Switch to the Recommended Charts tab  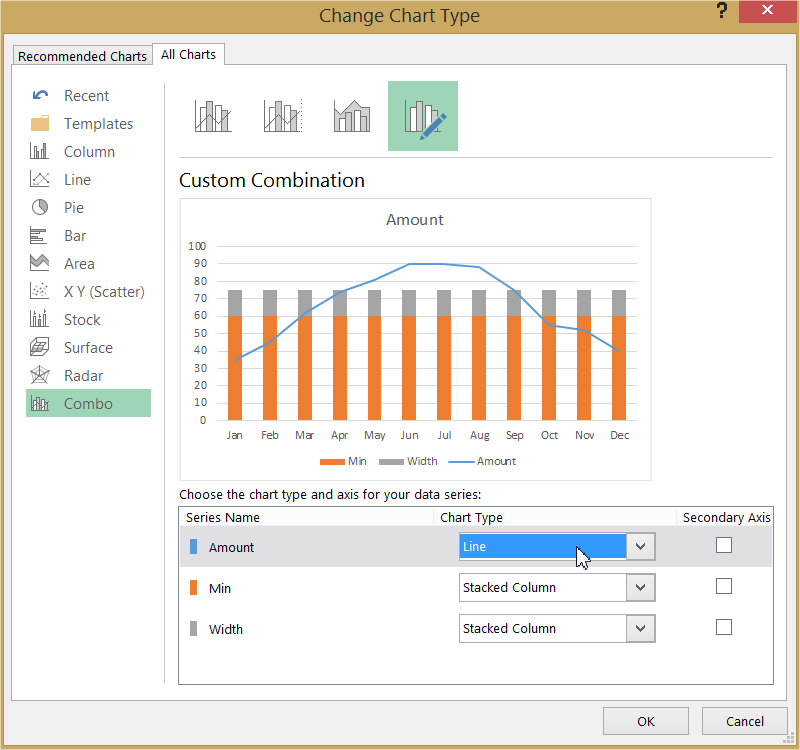click(82, 56)
